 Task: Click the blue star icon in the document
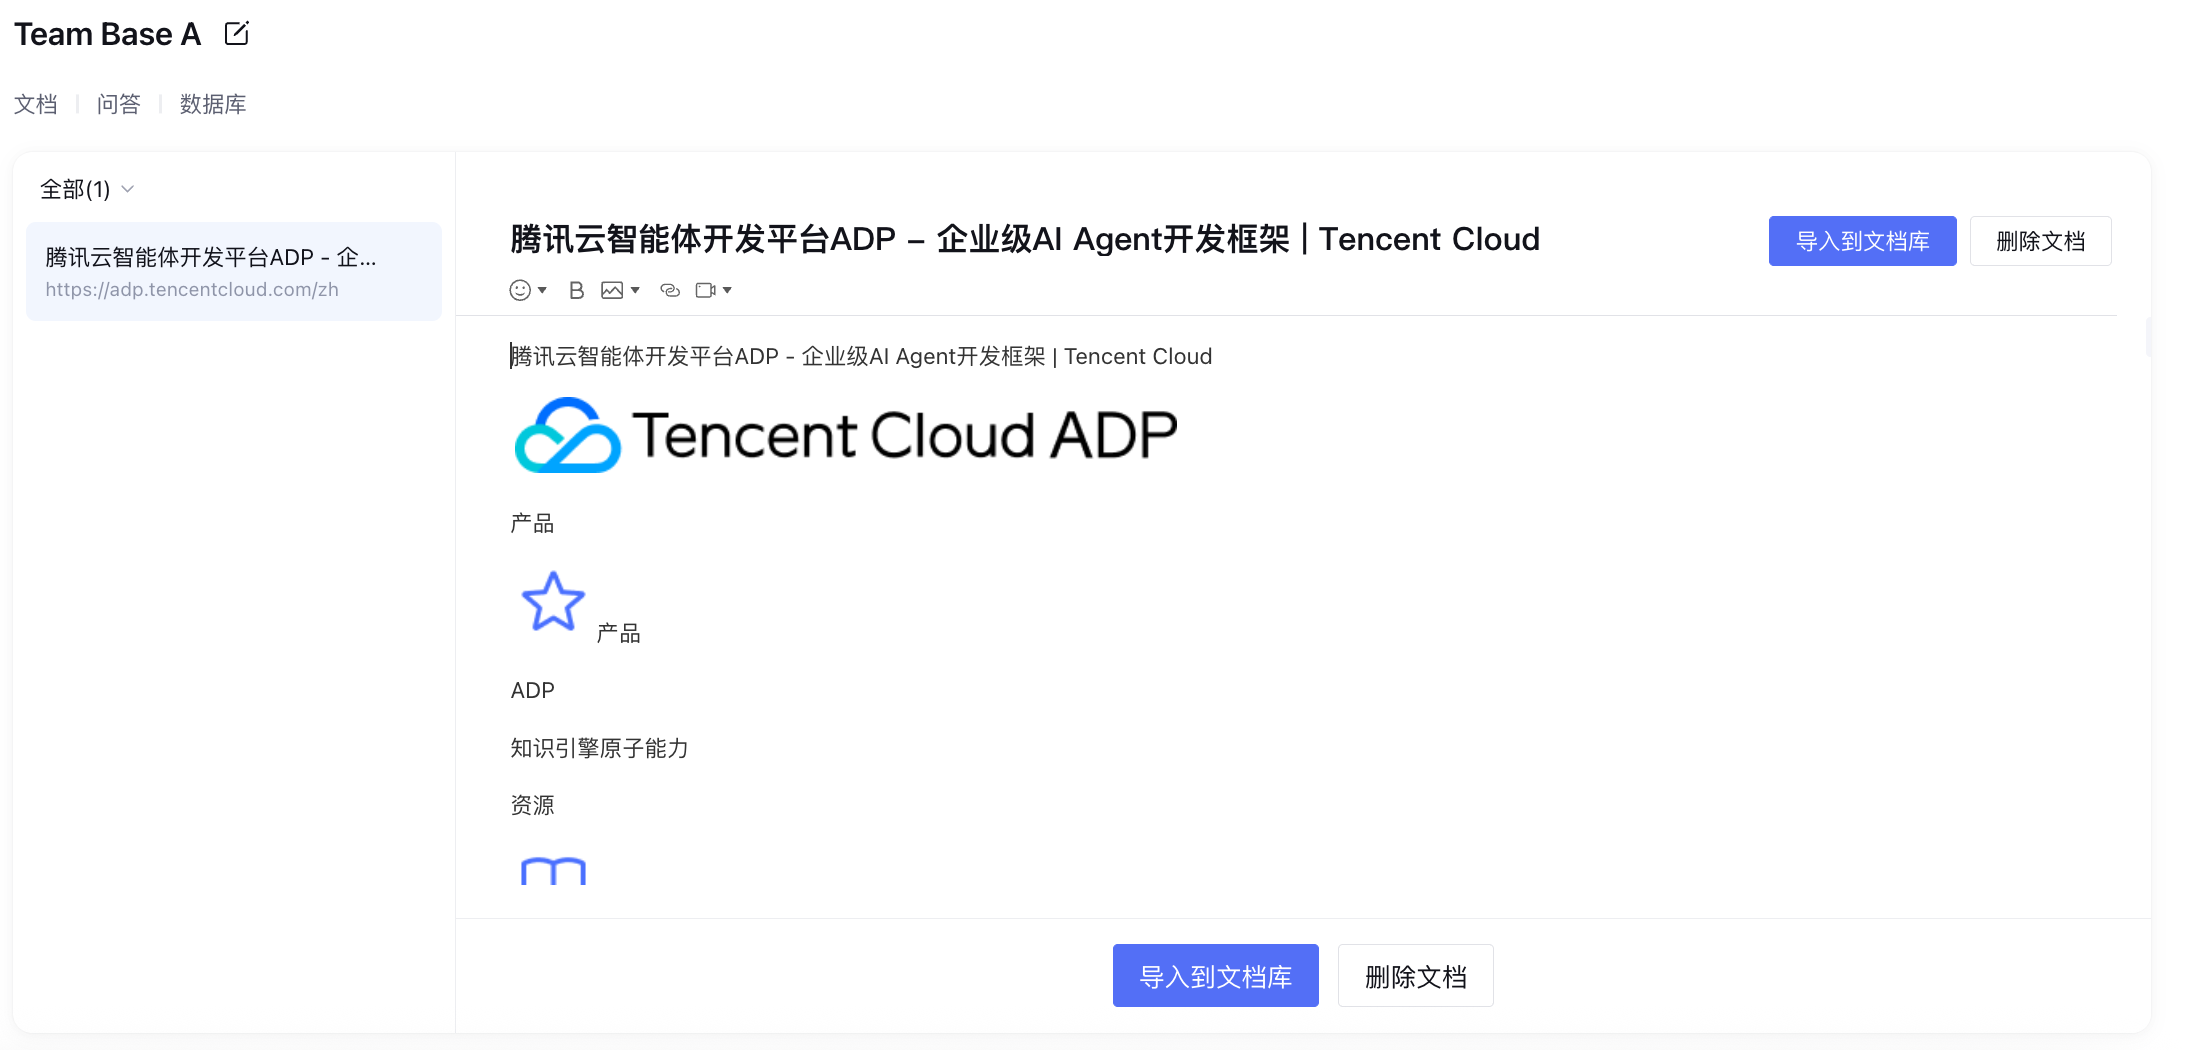[553, 601]
